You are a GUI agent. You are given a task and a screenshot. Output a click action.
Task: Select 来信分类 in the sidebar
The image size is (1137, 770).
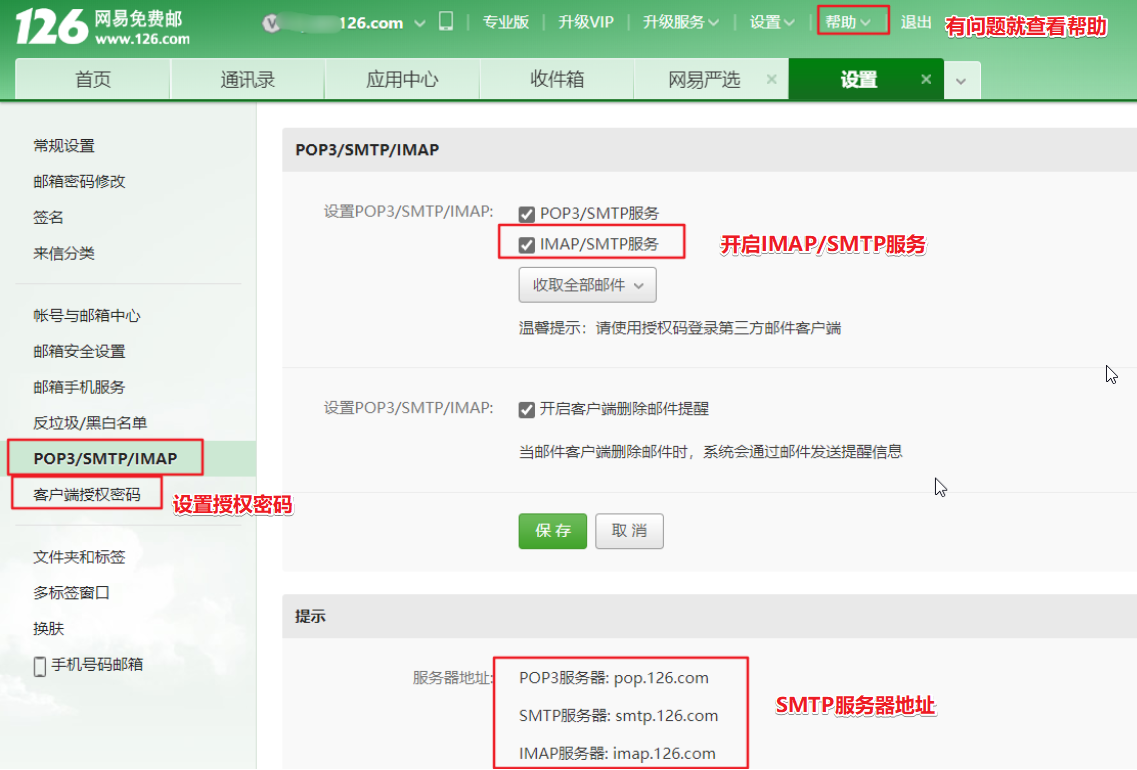click(64, 253)
